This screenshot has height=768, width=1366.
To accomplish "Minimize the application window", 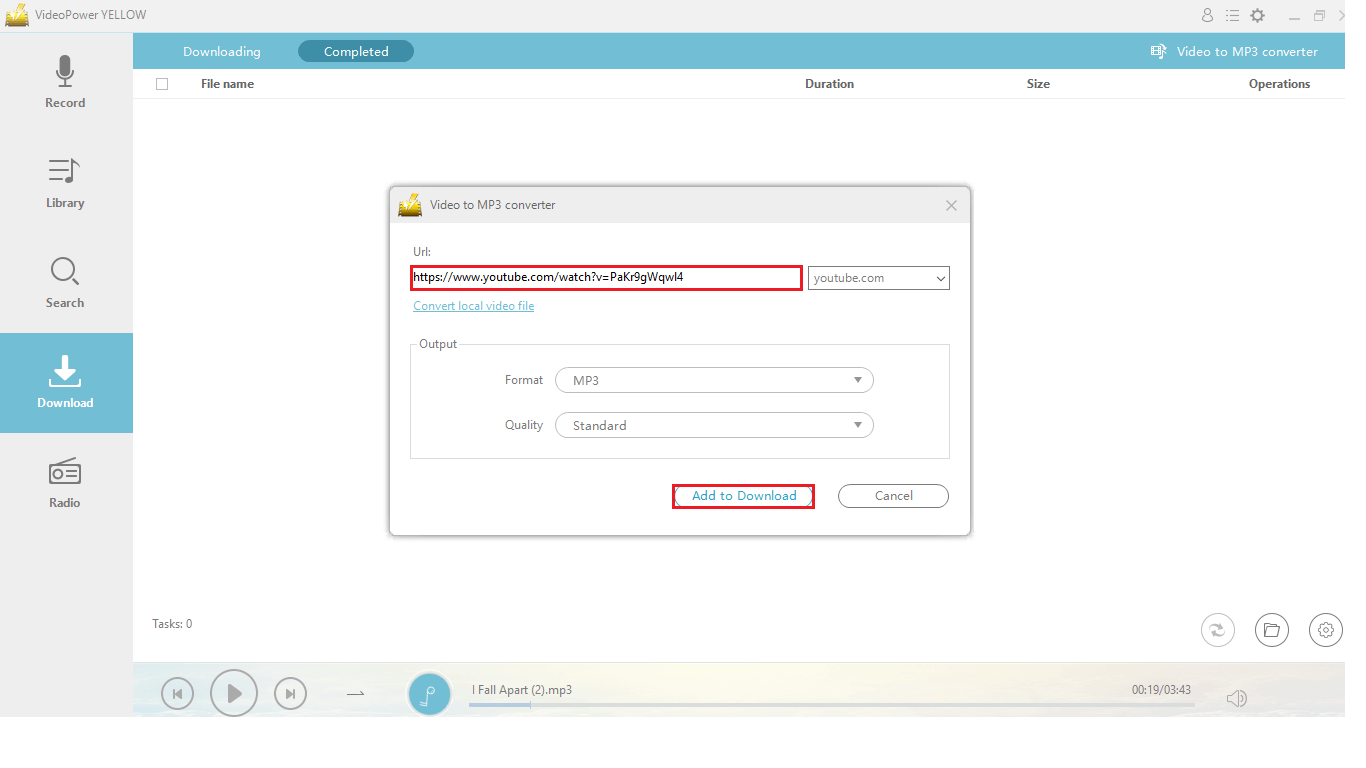I will point(1295,16).
